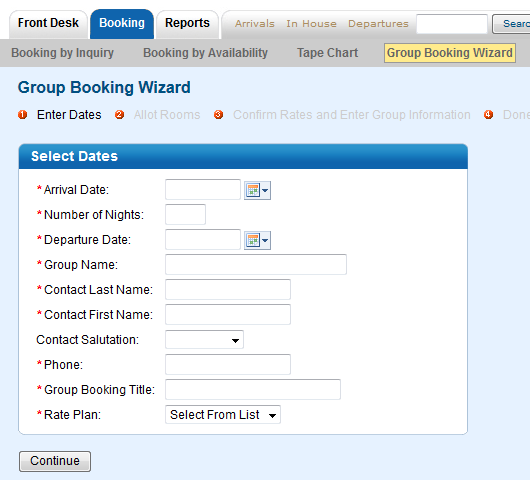Click the Arrivals link
Screen dimensions: 530x480
click(x=255, y=24)
